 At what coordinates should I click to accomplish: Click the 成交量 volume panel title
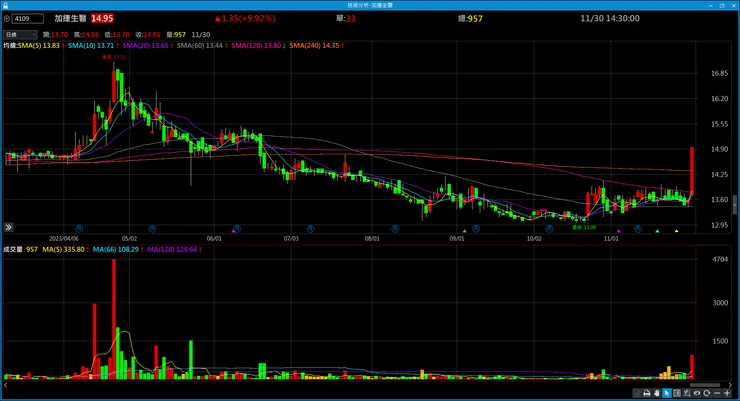coord(13,249)
